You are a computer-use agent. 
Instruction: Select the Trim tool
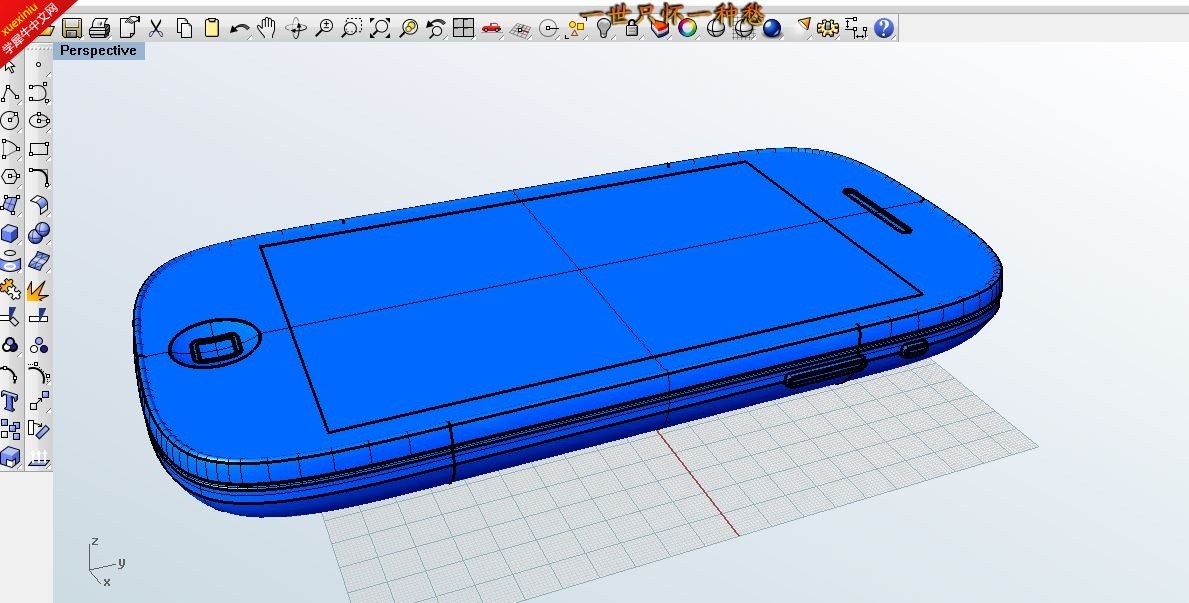pos(11,317)
